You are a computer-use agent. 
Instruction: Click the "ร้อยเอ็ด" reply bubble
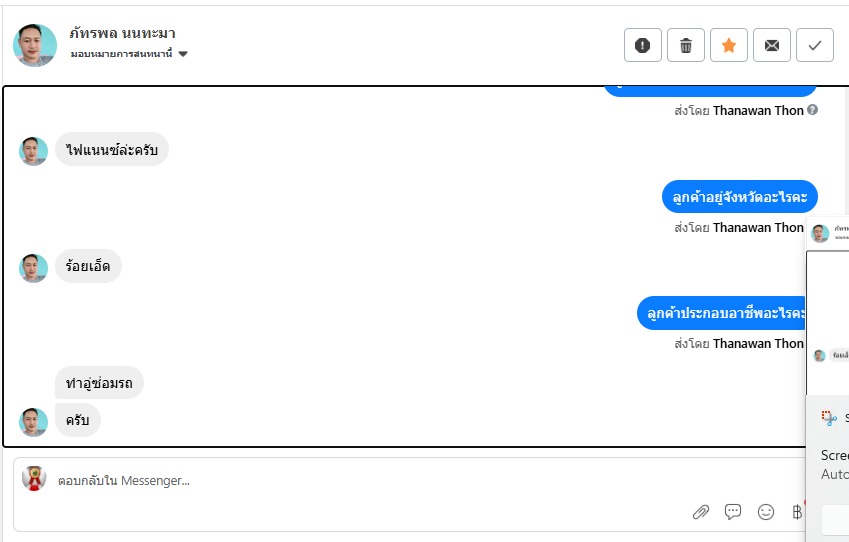pos(88,266)
